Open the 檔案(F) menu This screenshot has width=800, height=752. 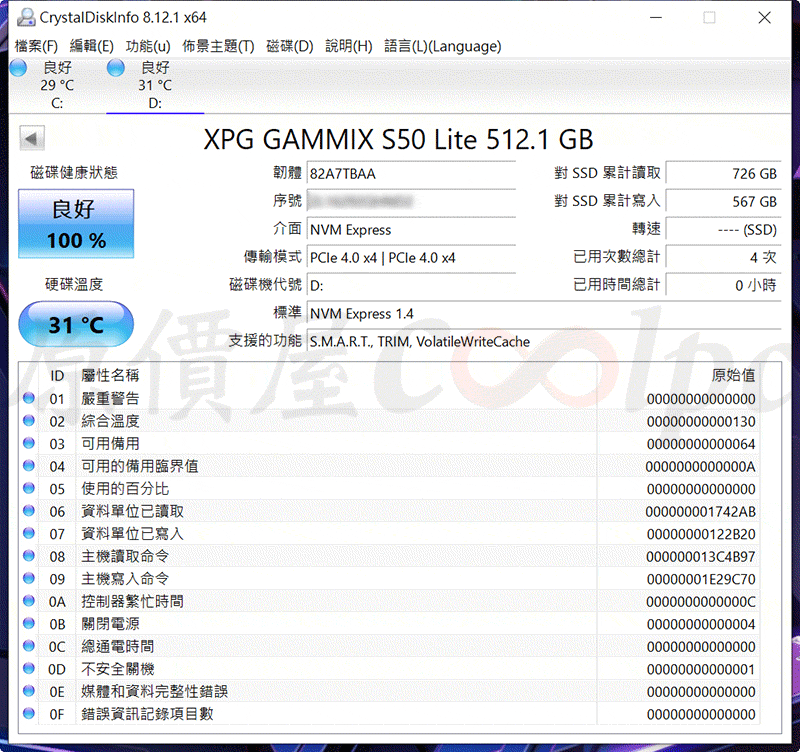pos(36,46)
